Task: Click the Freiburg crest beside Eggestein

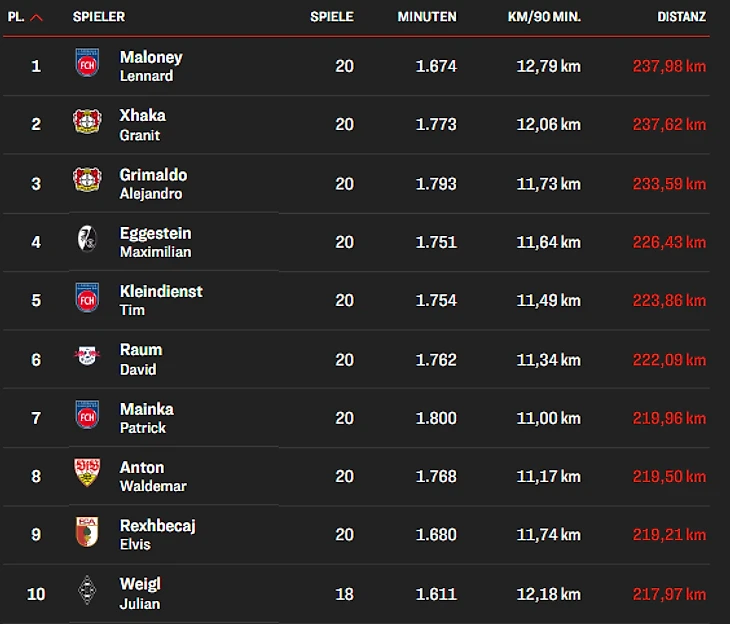Action: pos(87,240)
